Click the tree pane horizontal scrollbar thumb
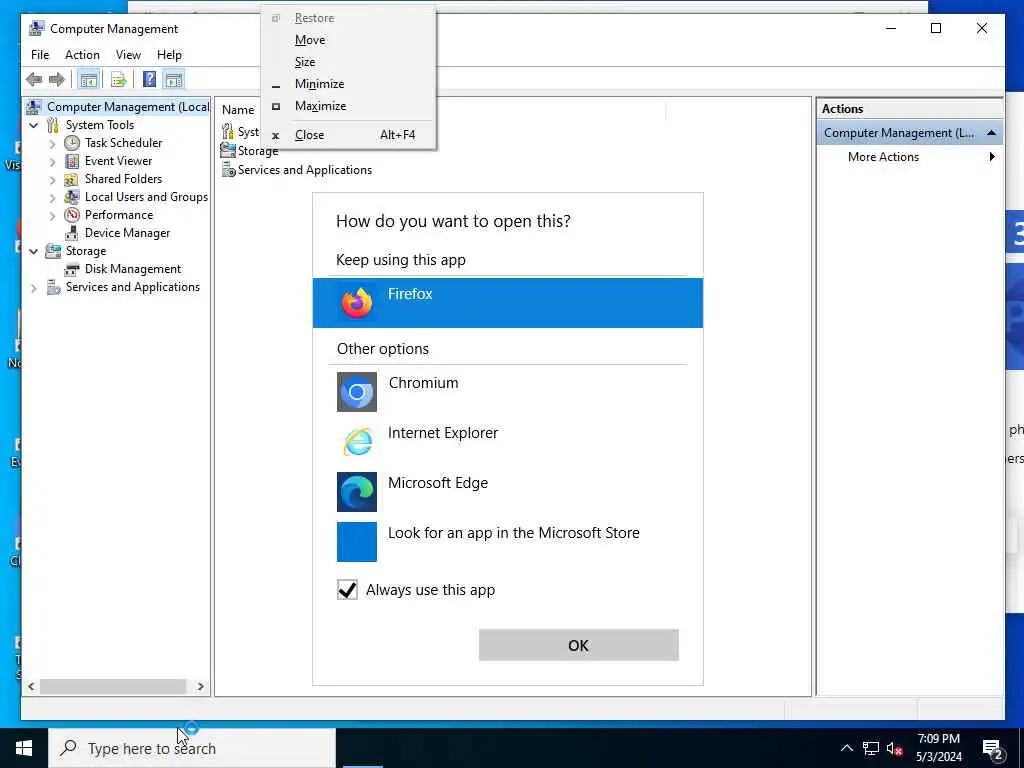The image size is (1024, 768). point(113,686)
